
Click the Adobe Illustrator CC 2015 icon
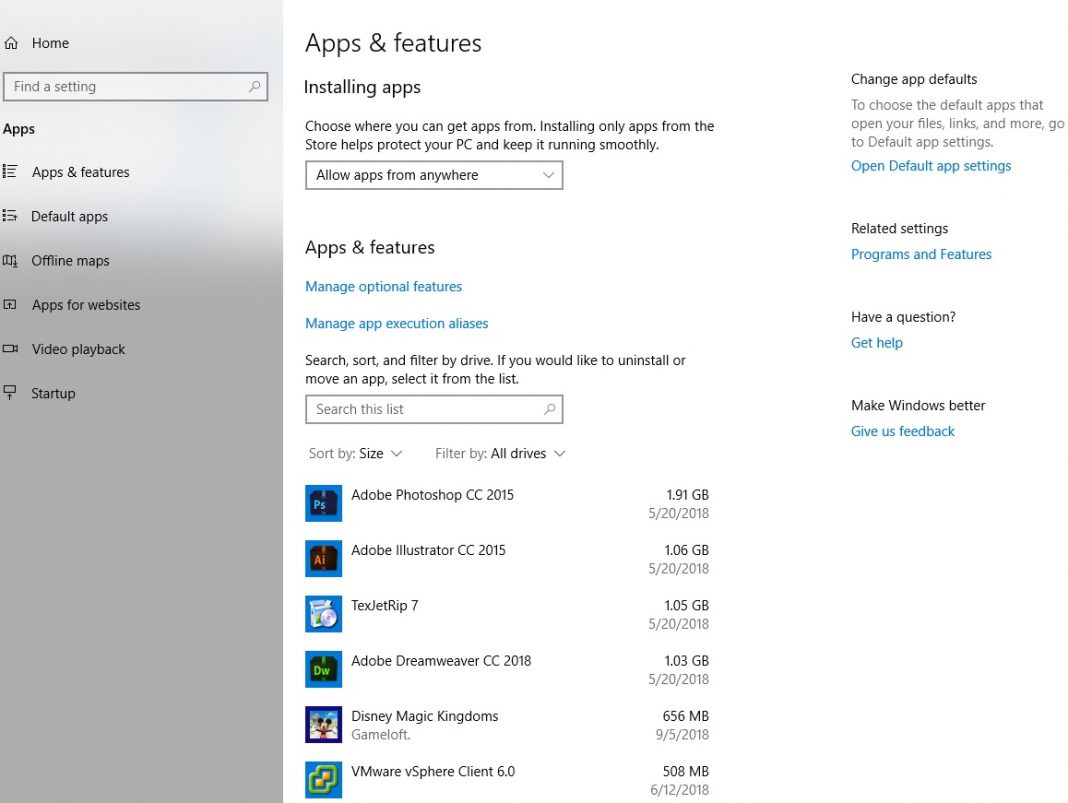(x=323, y=559)
